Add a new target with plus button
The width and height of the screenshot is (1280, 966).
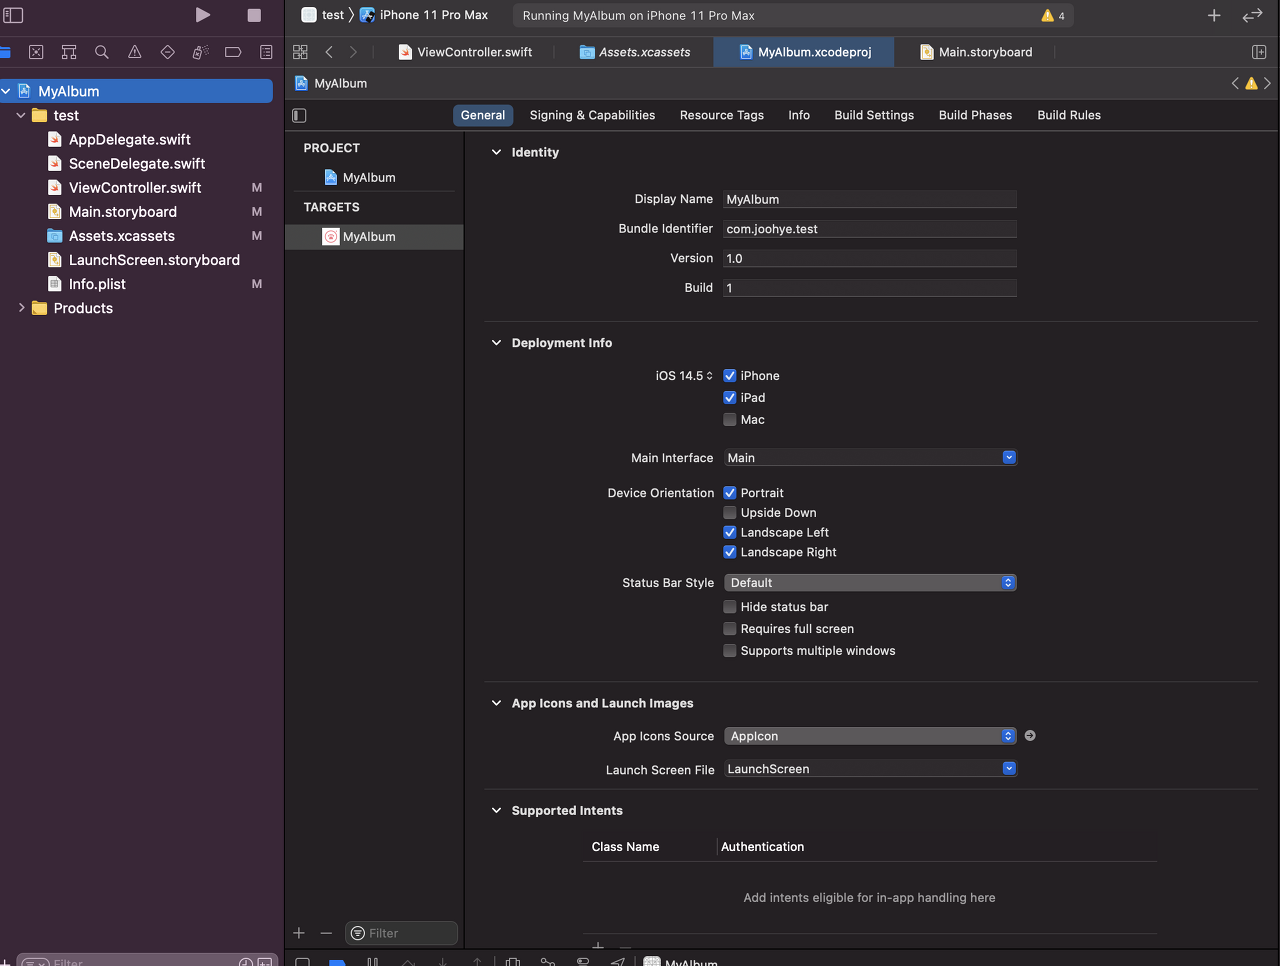pyautogui.click(x=299, y=933)
